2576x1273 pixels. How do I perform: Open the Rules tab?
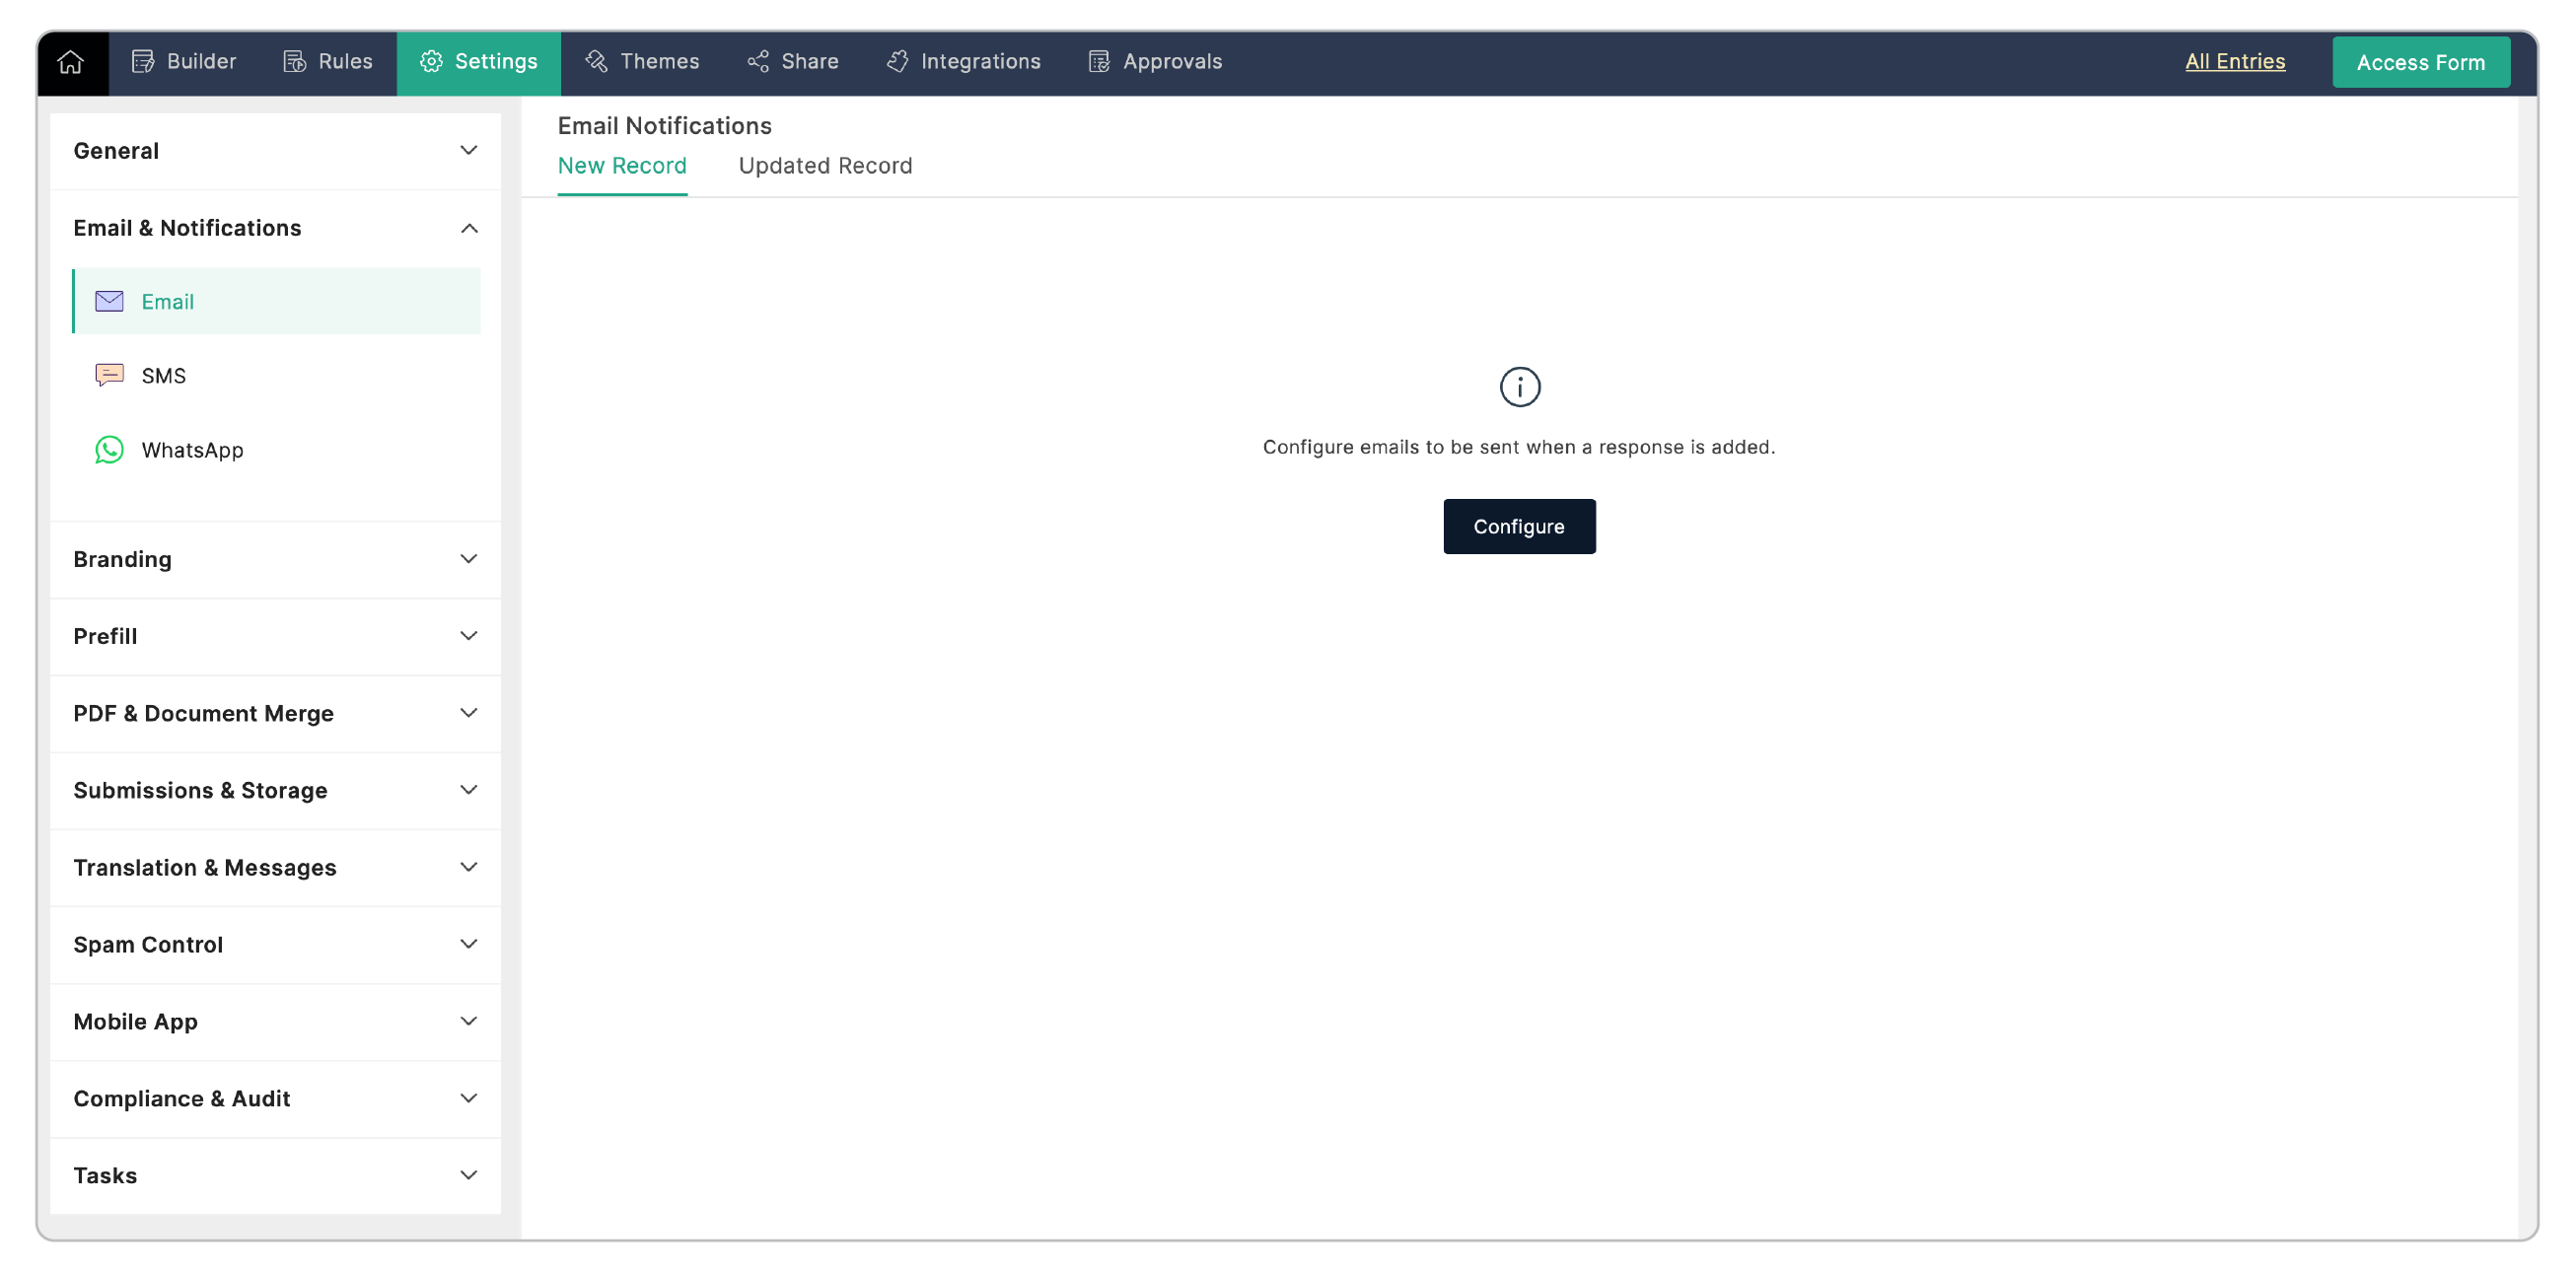point(328,62)
